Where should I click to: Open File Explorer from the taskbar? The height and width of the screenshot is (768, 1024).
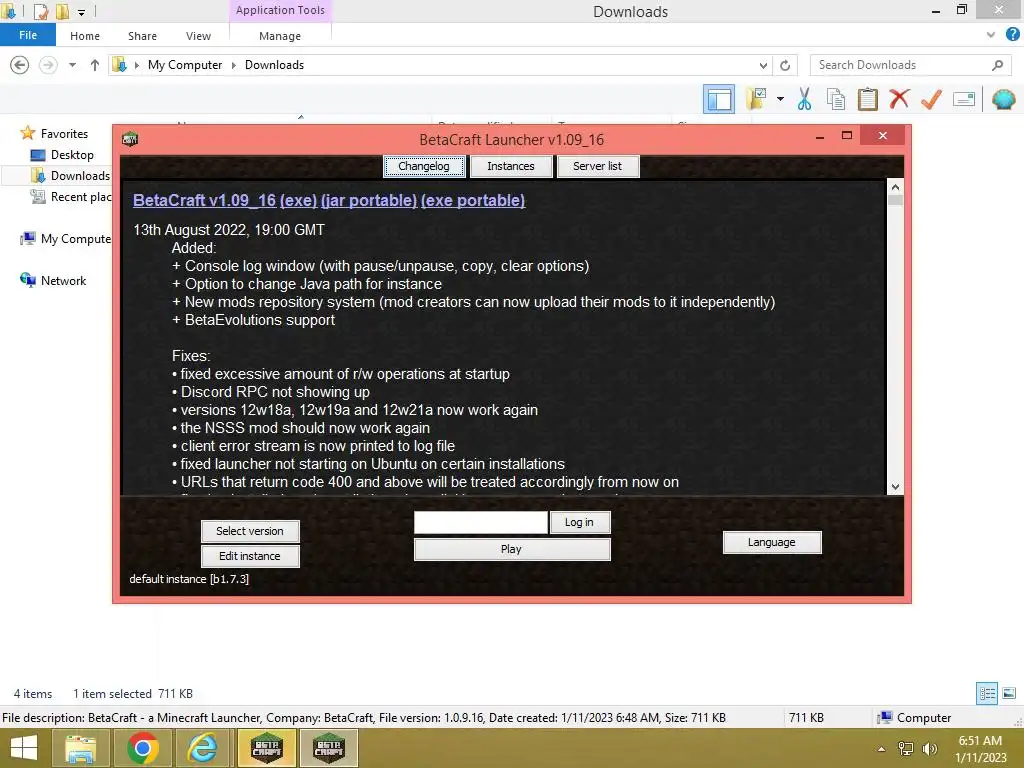[x=80, y=748]
